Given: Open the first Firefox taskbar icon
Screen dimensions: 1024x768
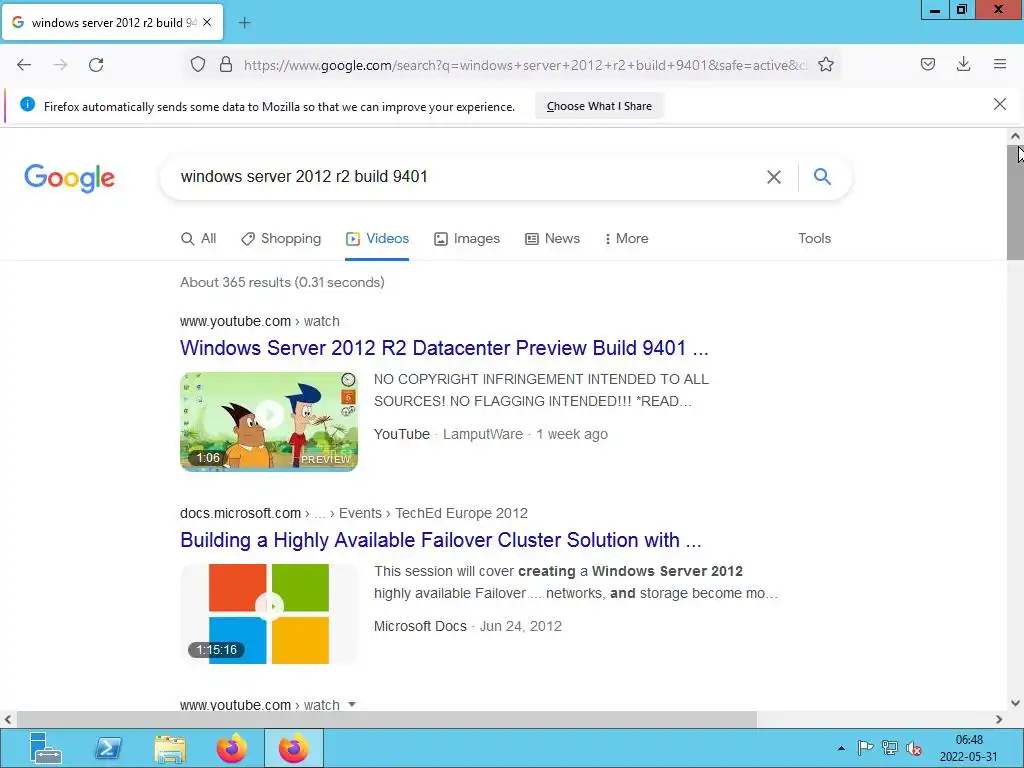Looking at the screenshot, I should click(232, 748).
